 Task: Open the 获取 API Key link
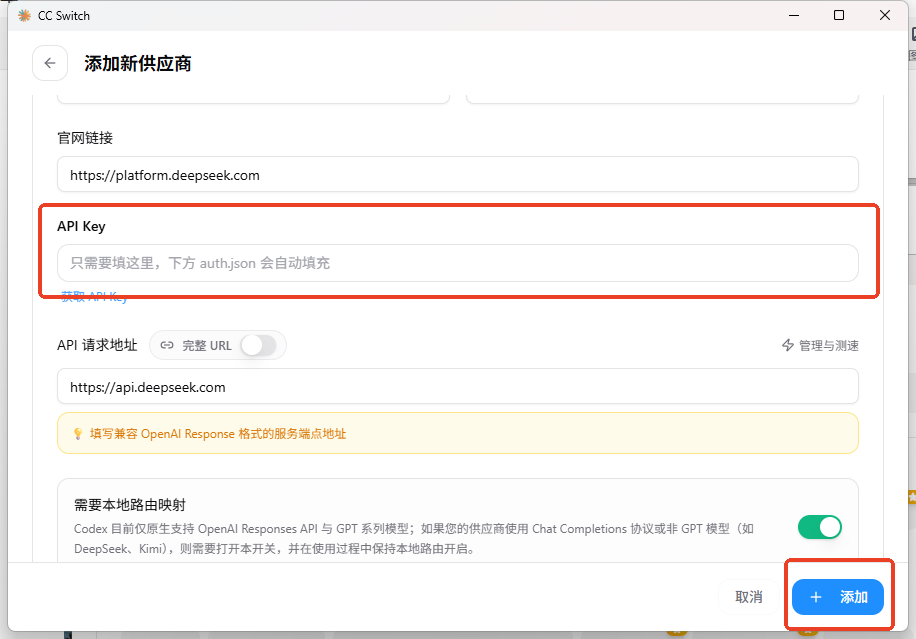point(94,297)
